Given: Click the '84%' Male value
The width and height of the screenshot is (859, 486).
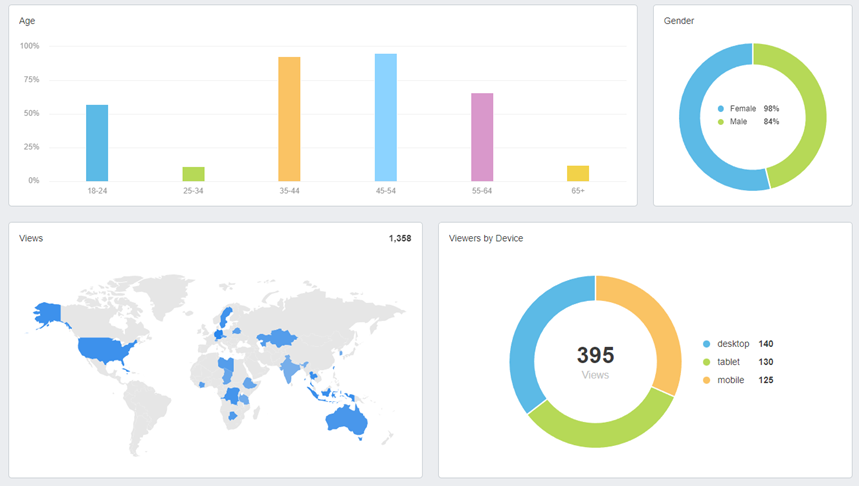Looking at the screenshot, I should click(771, 122).
